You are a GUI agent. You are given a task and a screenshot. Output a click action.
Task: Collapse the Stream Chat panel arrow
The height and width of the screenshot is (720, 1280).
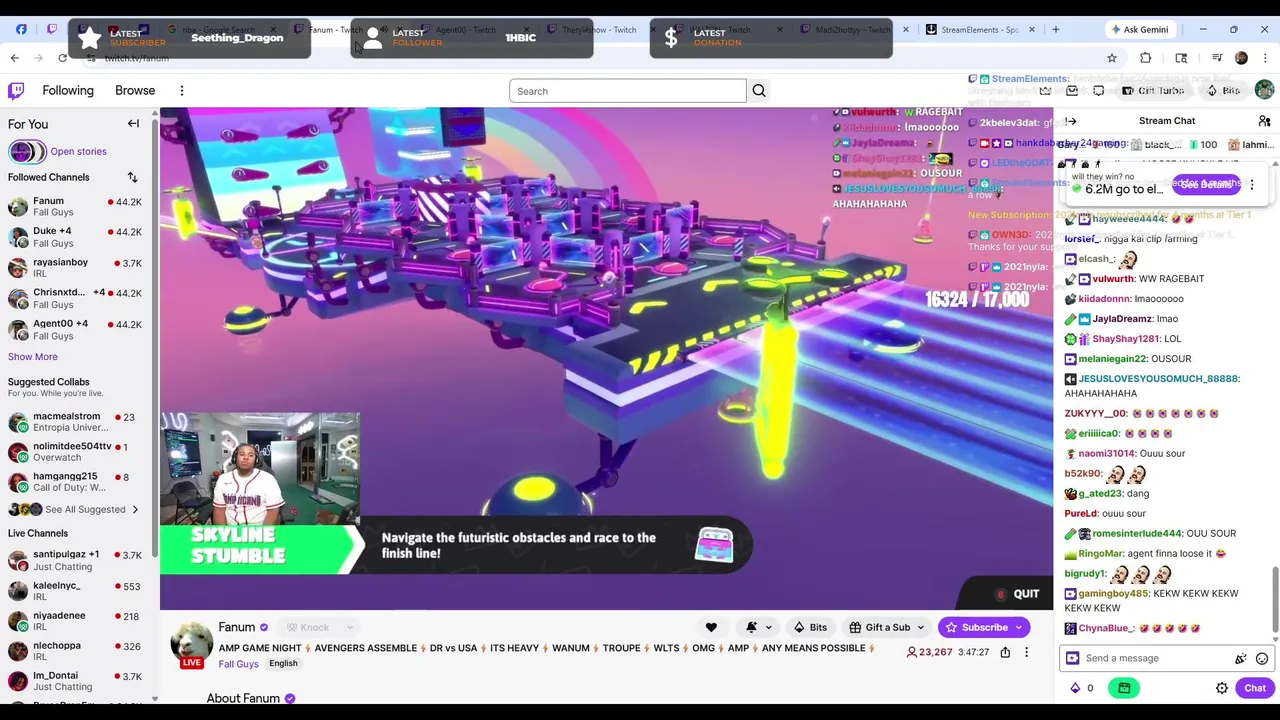click(1071, 121)
